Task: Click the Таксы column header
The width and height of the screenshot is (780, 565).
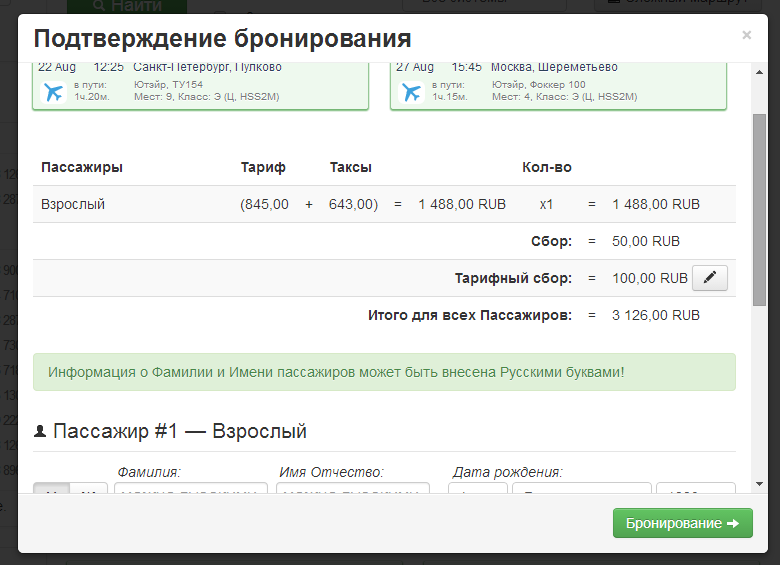Action: (x=350, y=167)
